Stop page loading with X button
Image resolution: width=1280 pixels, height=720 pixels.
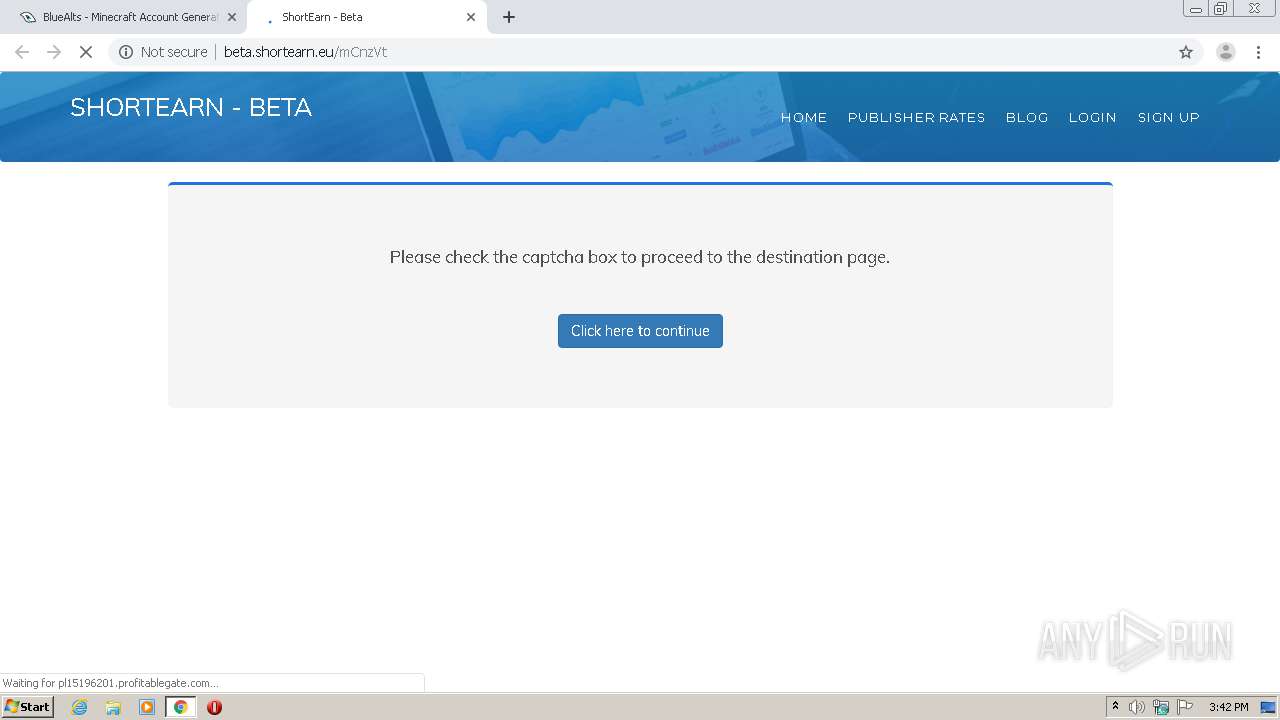(x=86, y=52)
